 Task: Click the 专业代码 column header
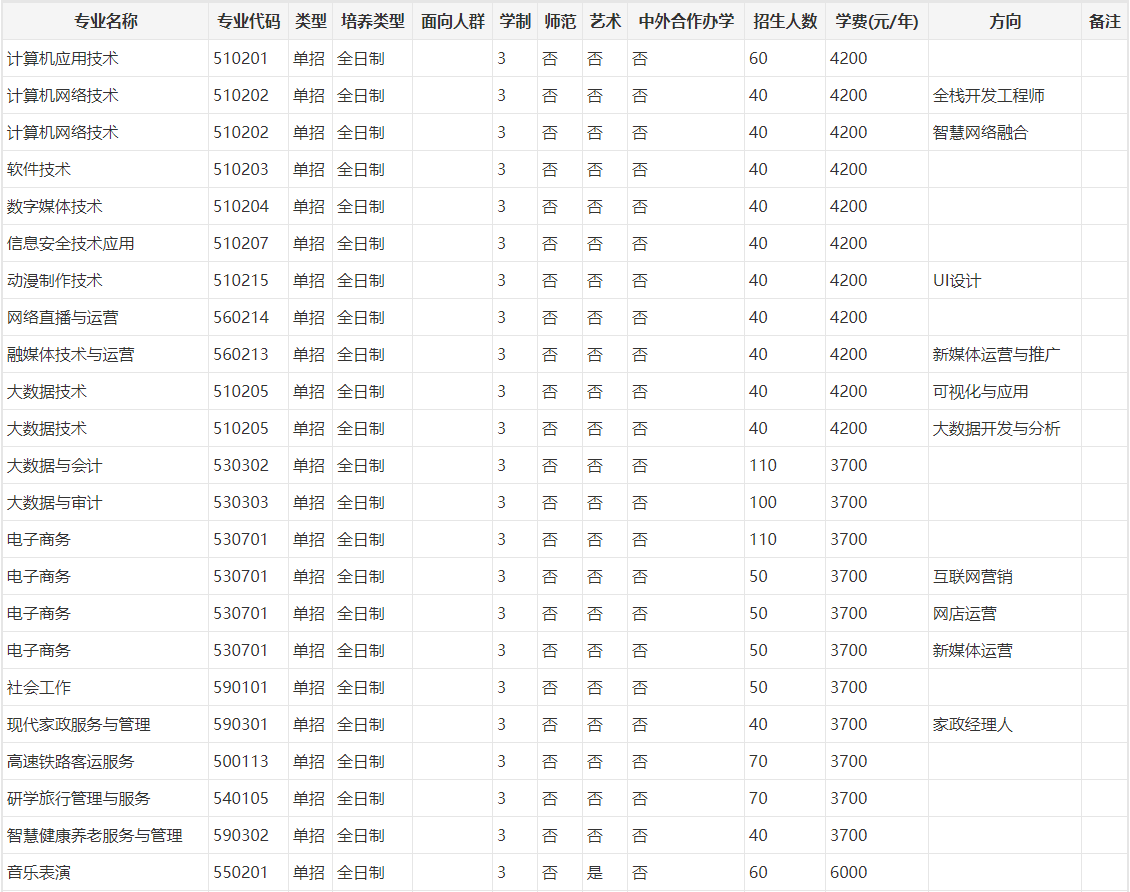point(249,22)
